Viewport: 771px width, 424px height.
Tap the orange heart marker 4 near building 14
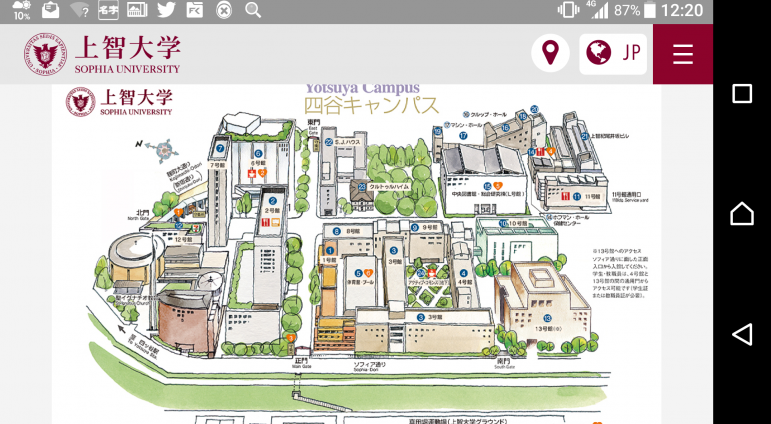(x=551, y=152)
